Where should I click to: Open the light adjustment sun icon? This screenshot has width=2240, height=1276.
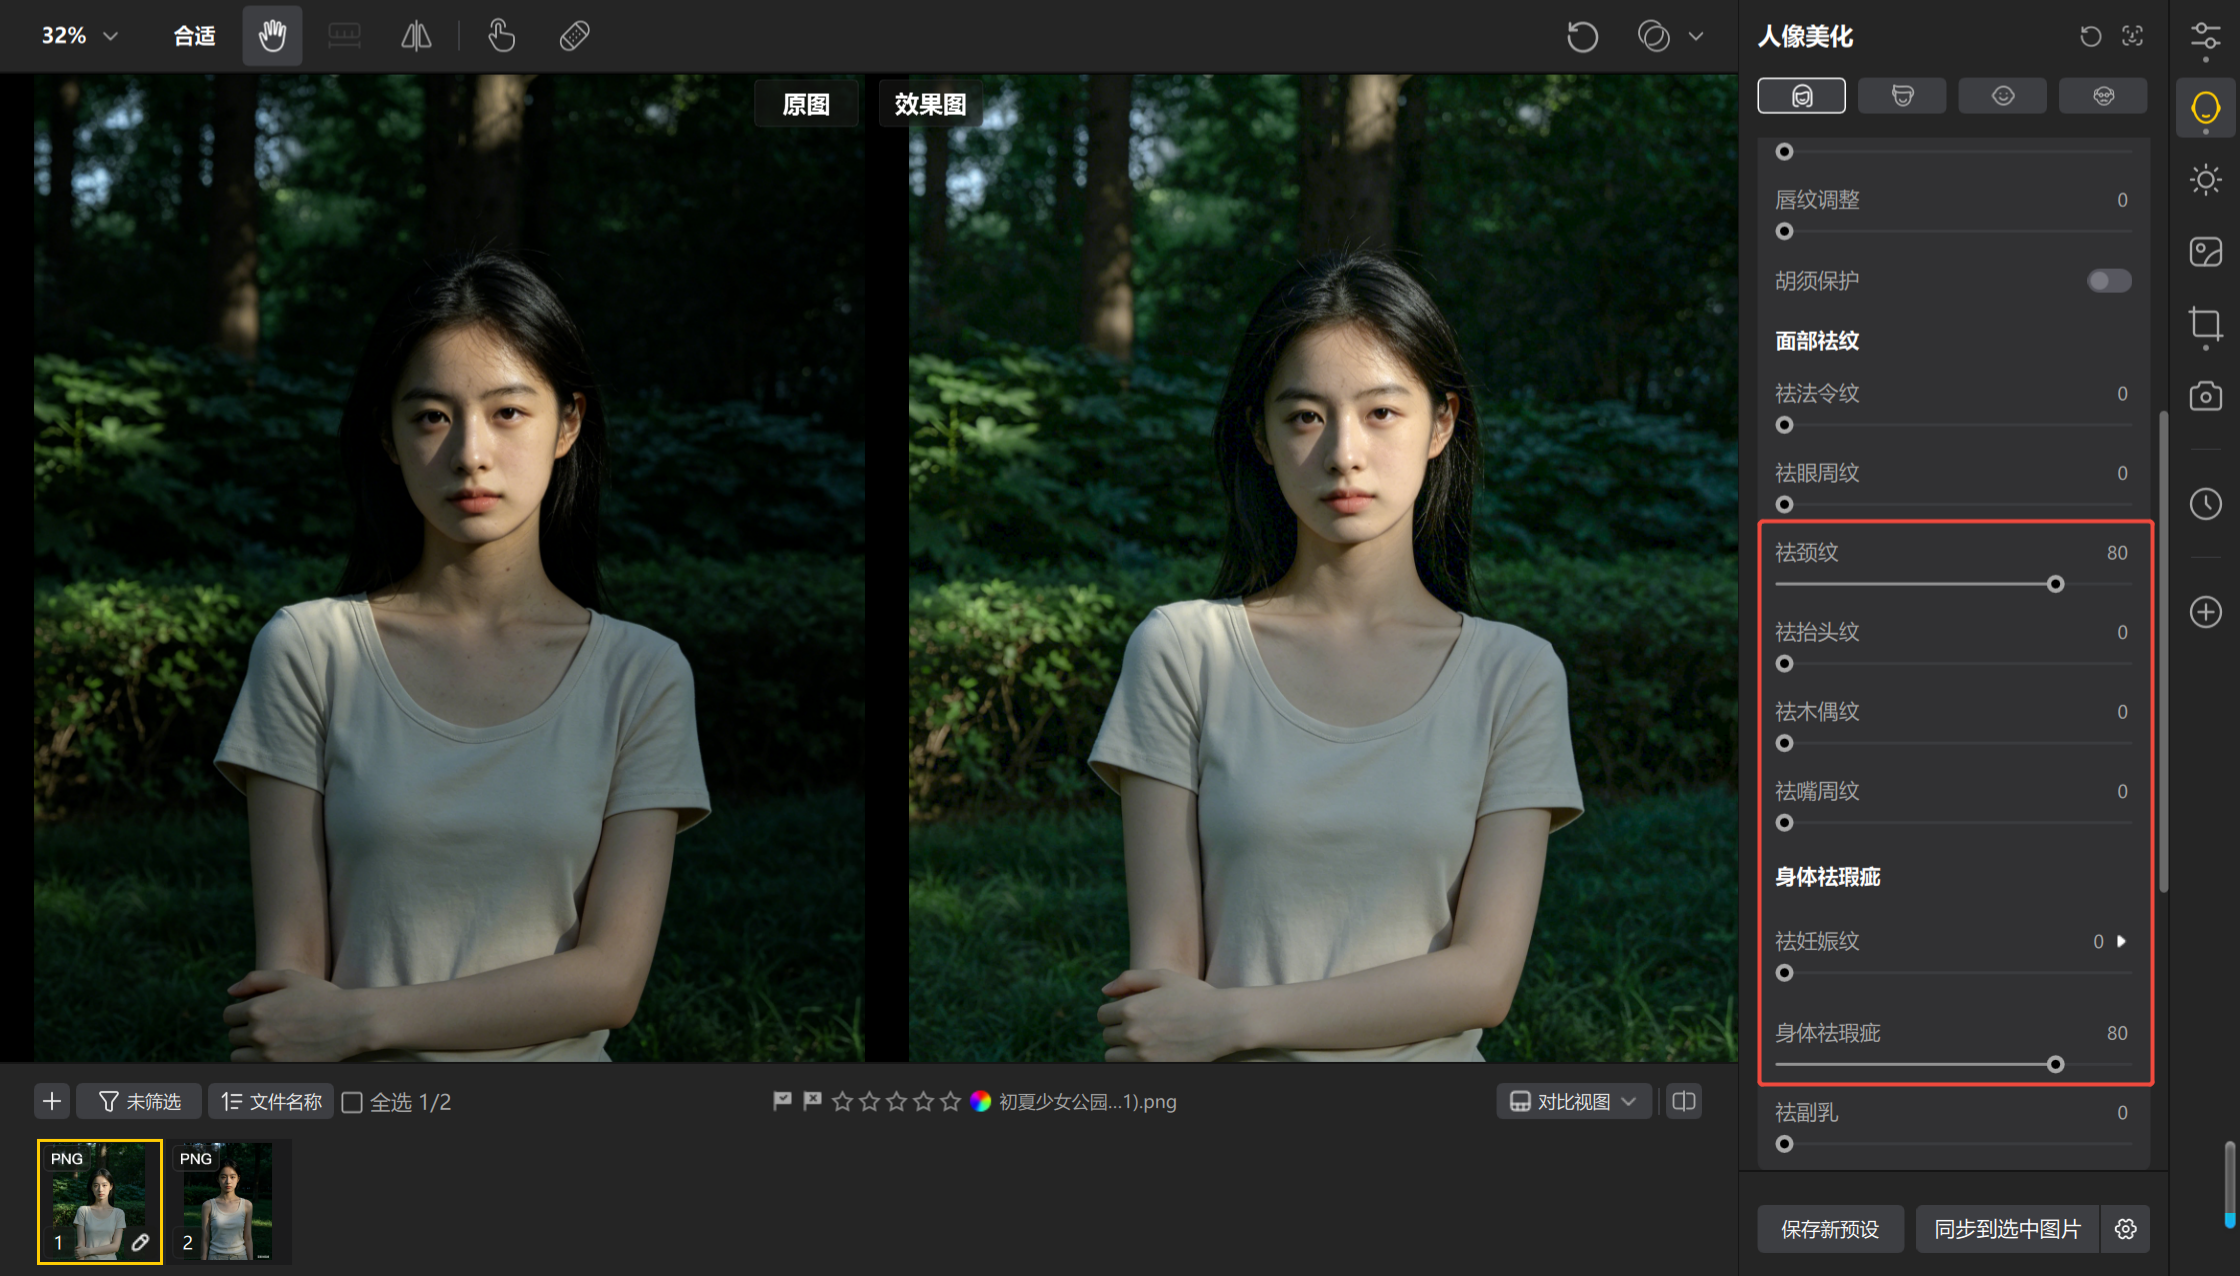(2205, 180)
